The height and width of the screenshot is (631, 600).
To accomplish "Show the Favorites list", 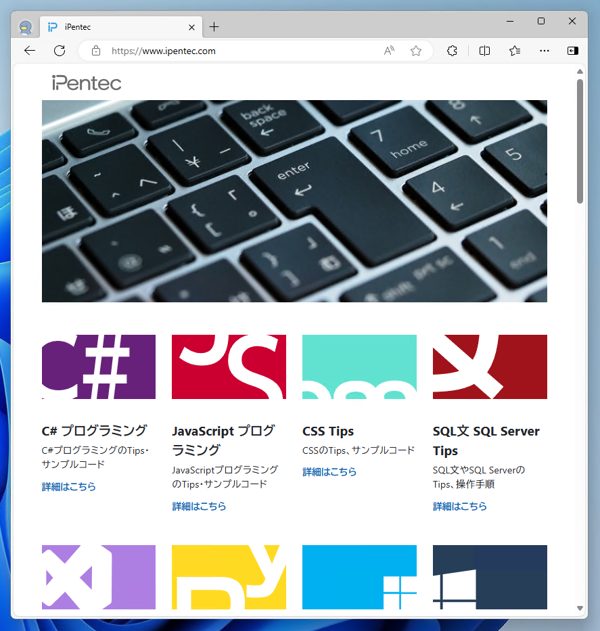I will (515, 51).
